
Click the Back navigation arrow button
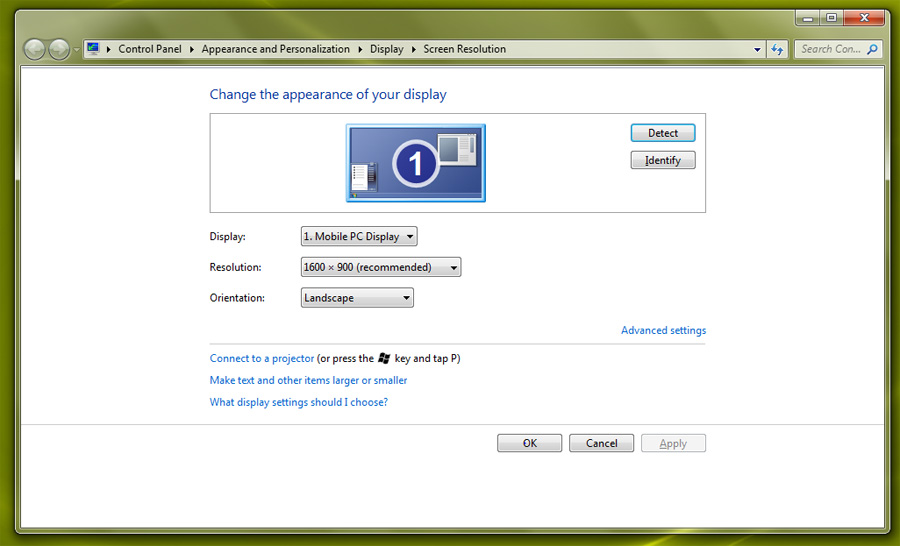click(35, 49)
